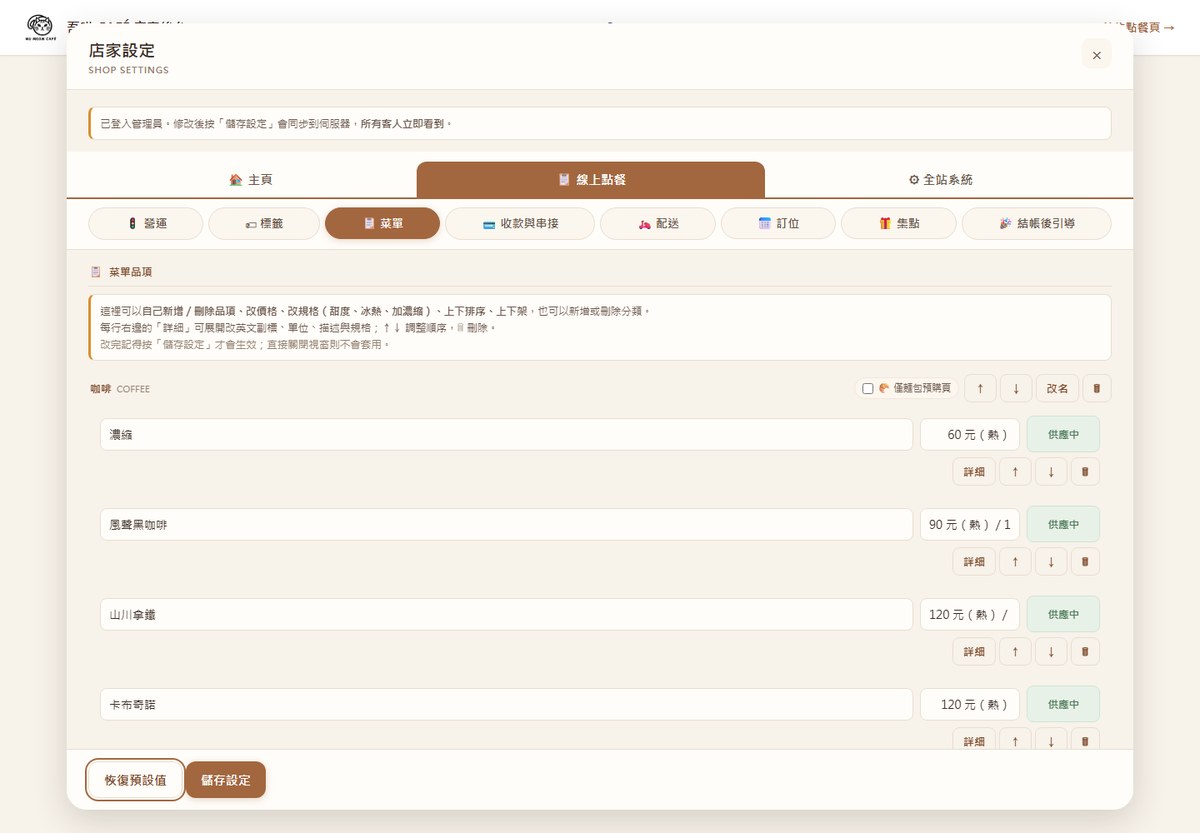
Task: Move the 濃縮 item down
Action: 1051,472
